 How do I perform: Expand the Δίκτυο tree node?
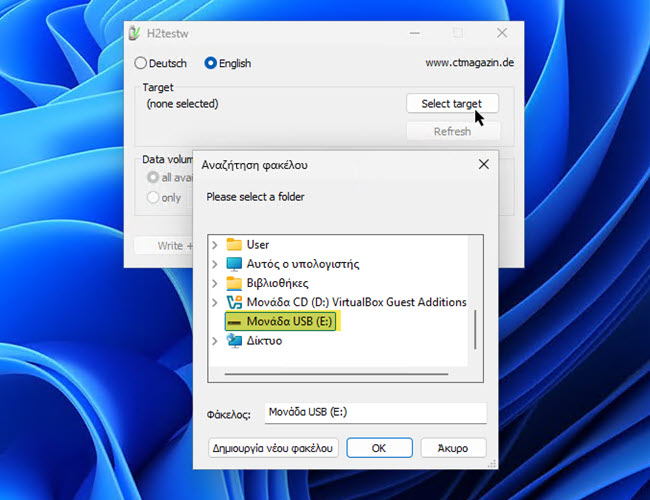tap(215, 341)
